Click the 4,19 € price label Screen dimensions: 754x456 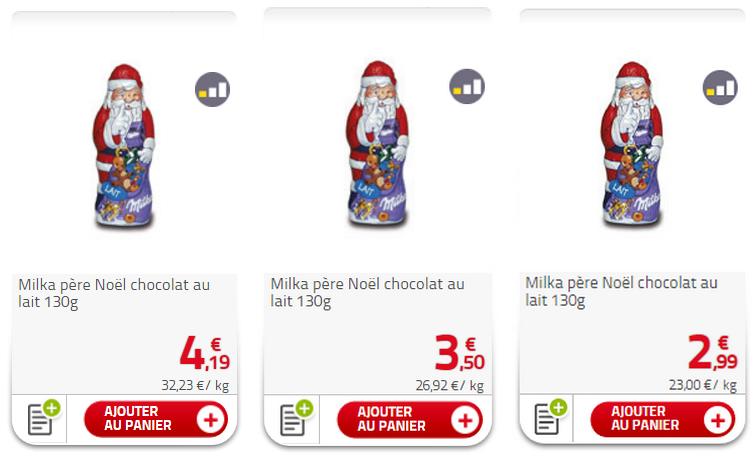click(x=205, y=354)
